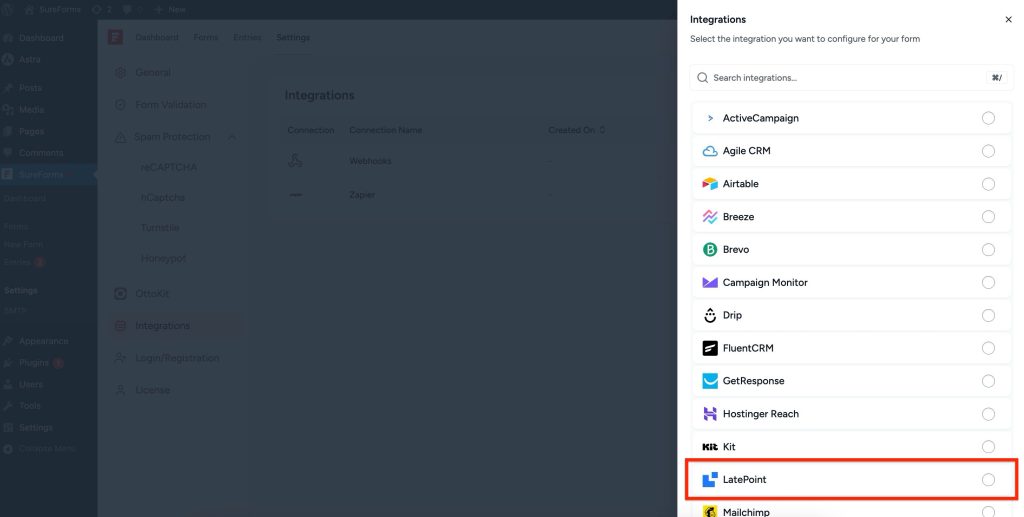
Task: Click the Hostinger Reach logo icon
Action: click(710, 414)
